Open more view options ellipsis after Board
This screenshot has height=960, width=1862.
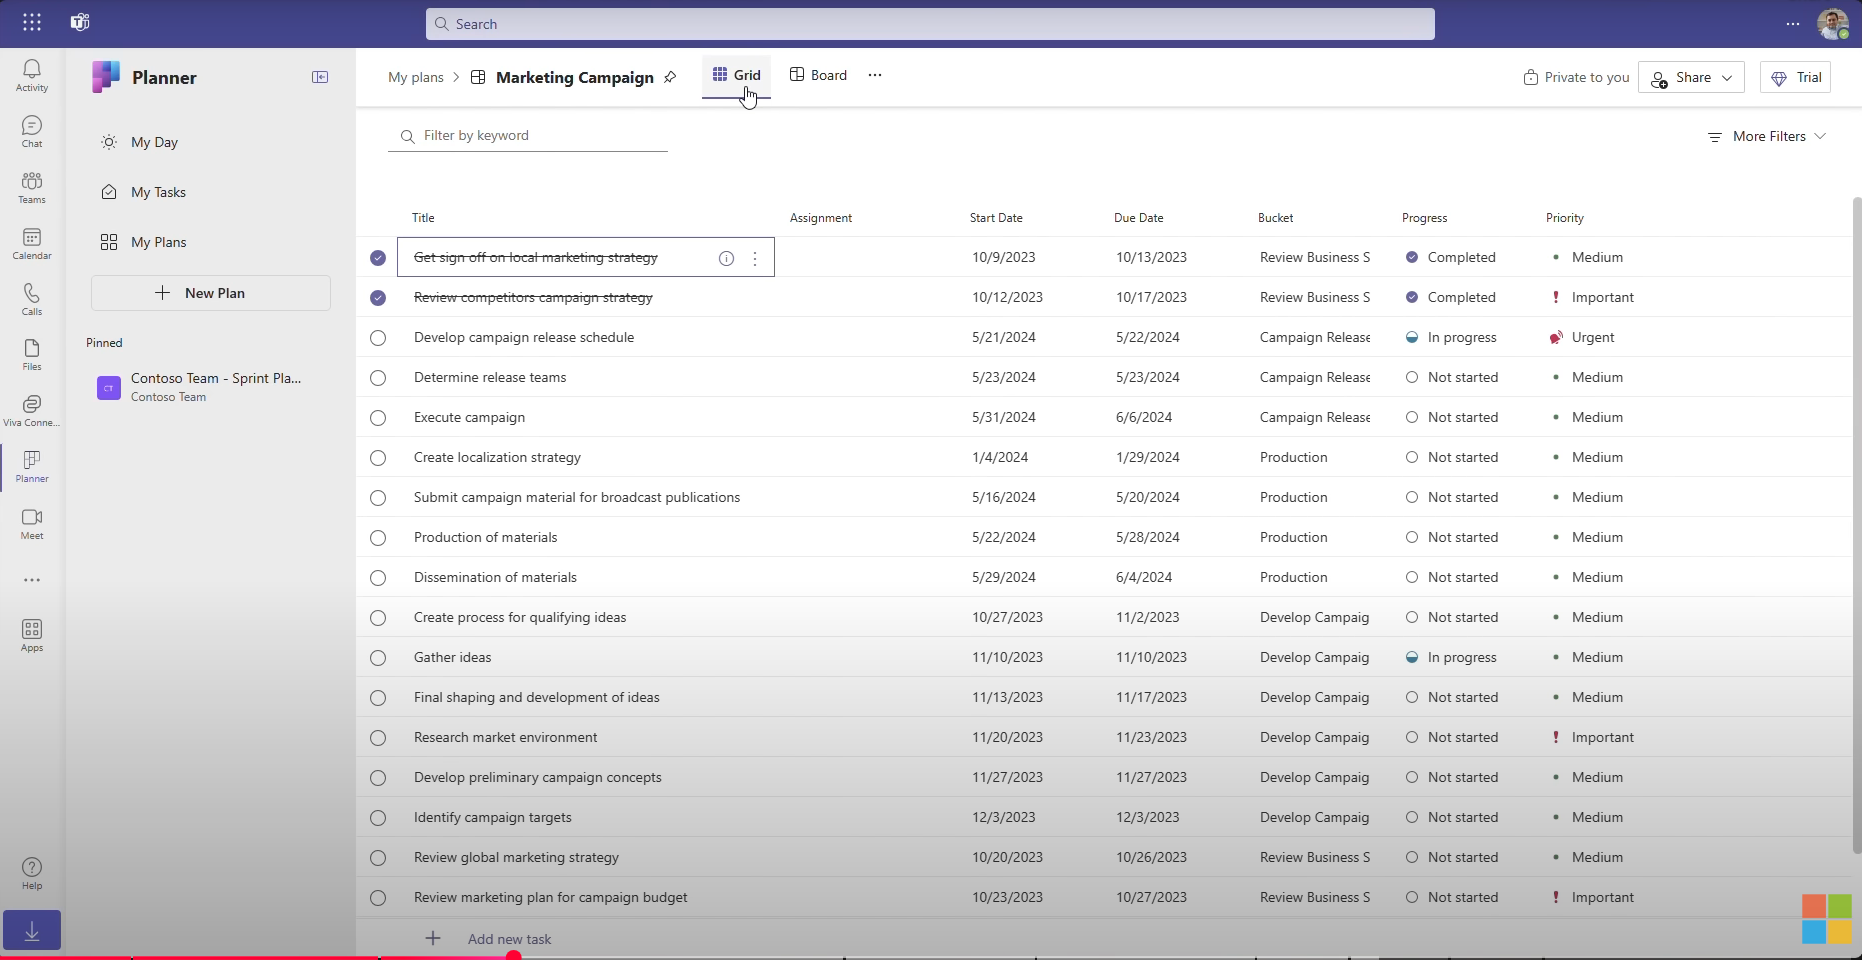[x=875, y=76]
